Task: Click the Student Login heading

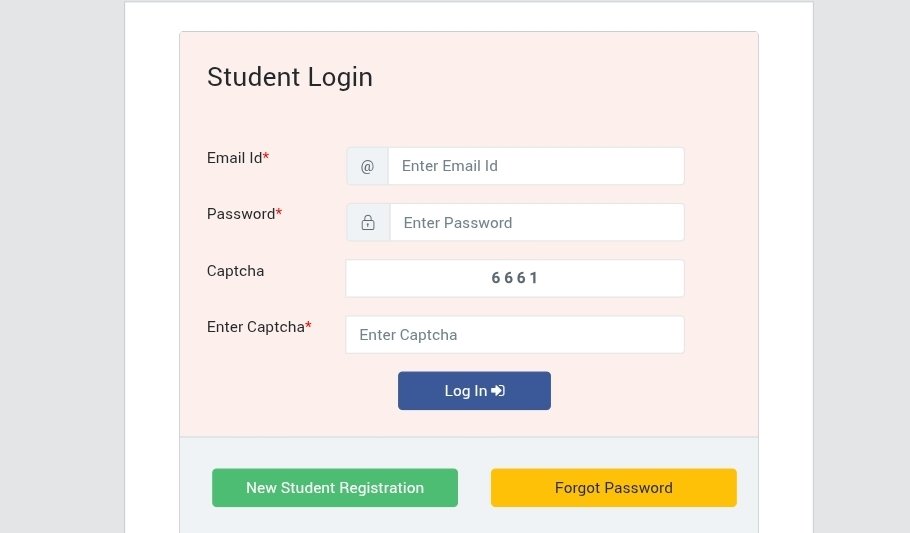Action: click(290, 77)
